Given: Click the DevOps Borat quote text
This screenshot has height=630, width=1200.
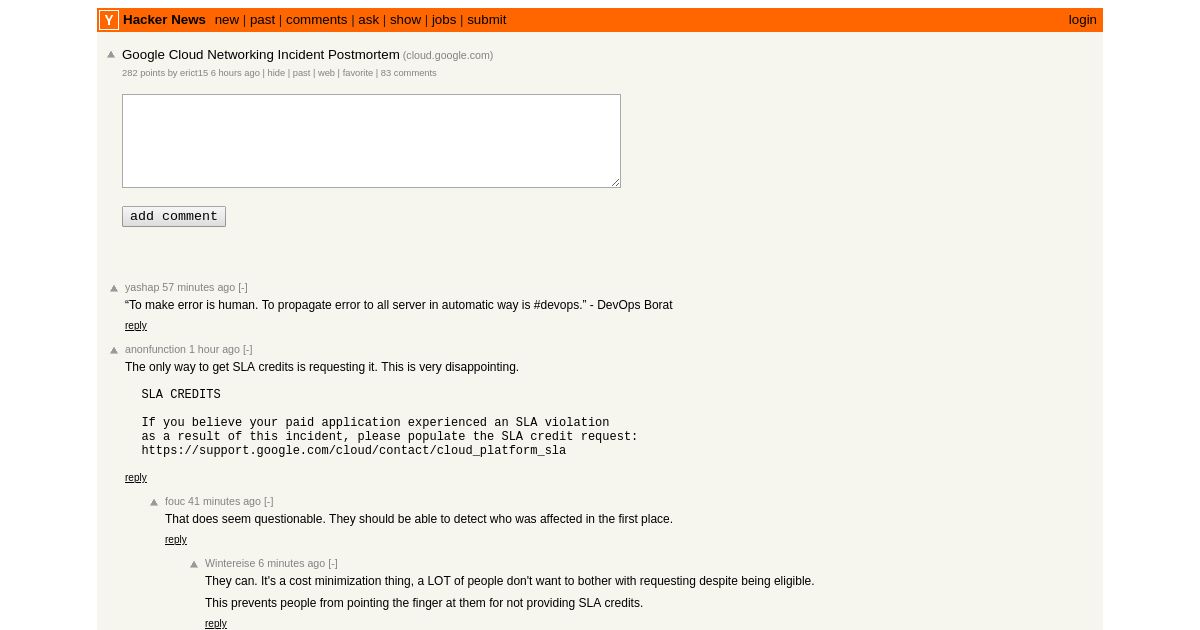Looking at the screenshot, I should point(399,305).
